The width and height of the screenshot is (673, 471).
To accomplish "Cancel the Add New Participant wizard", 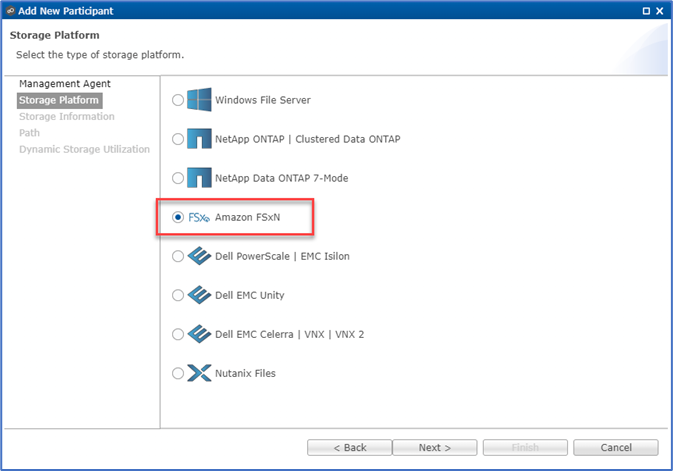I will [615, 447].
